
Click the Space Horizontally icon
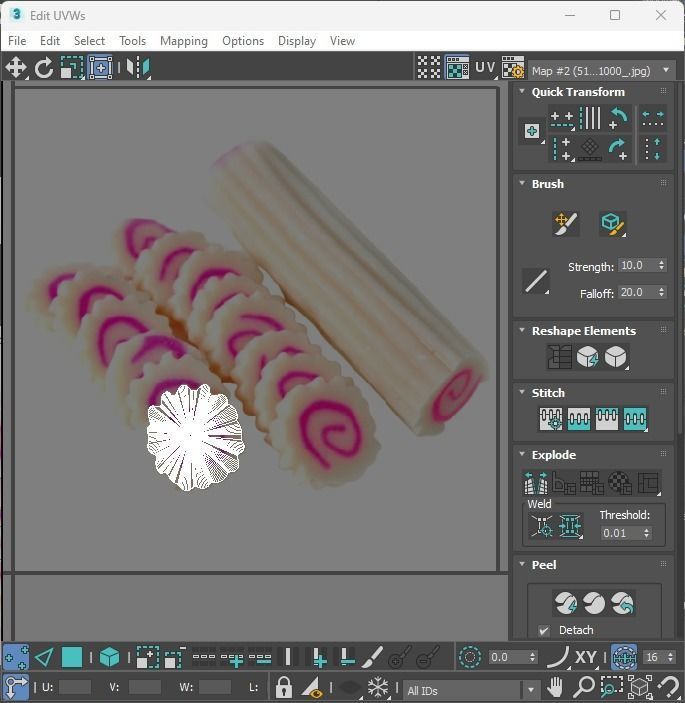pyautogui.click(x=653, y=119)
